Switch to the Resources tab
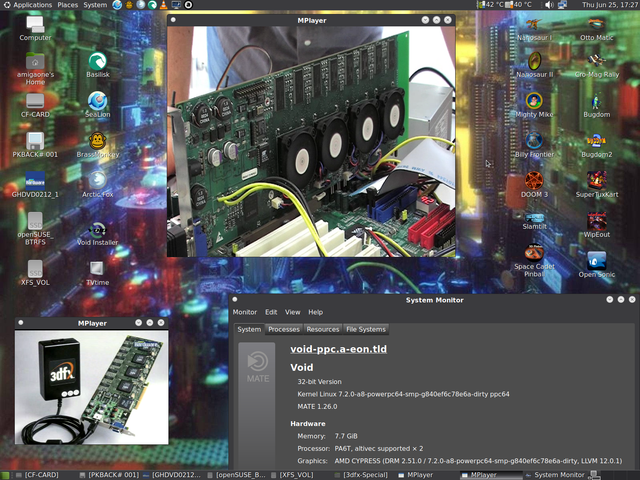 322,329
